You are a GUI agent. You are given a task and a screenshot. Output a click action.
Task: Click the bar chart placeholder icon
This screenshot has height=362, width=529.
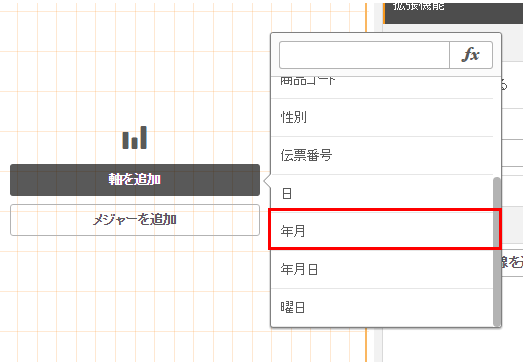click(135, 137)
